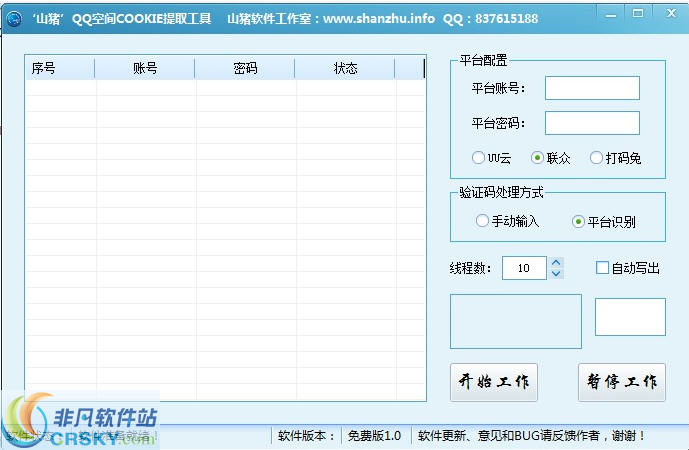Increase thread count with up arrow
Image resolution: width=689 pixels, height=450 pixels.
[556, 262]
